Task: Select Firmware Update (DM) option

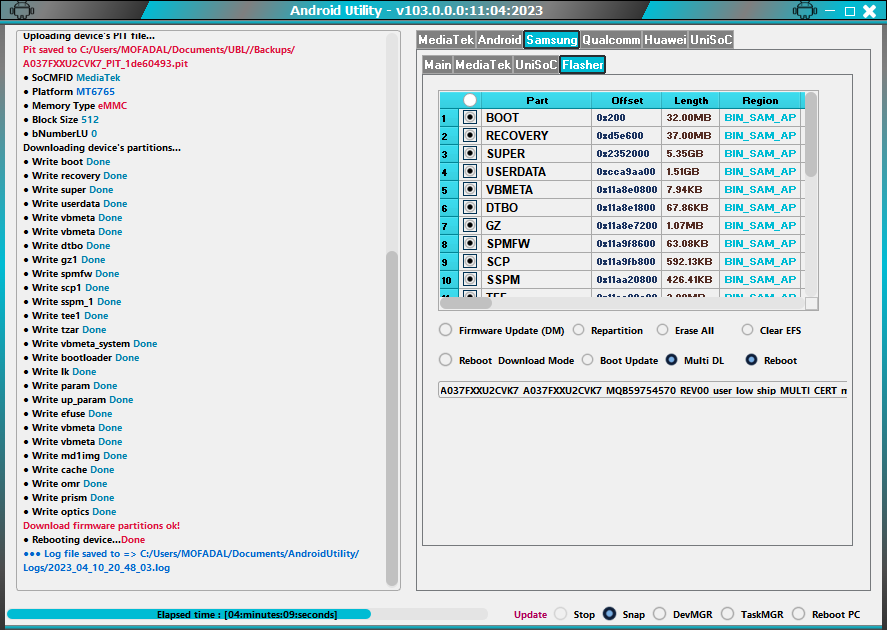Action: pos(446,330)
